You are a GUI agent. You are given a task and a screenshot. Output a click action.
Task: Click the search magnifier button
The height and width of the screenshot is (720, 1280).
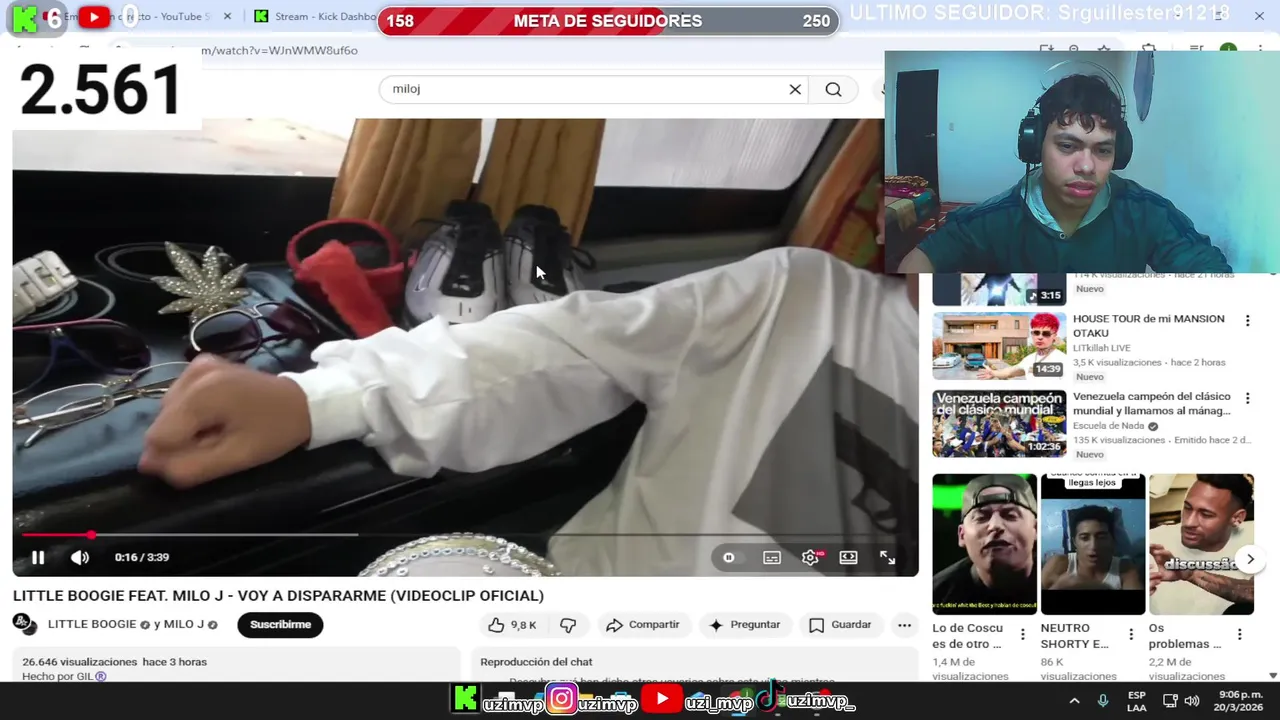(833, 89)
